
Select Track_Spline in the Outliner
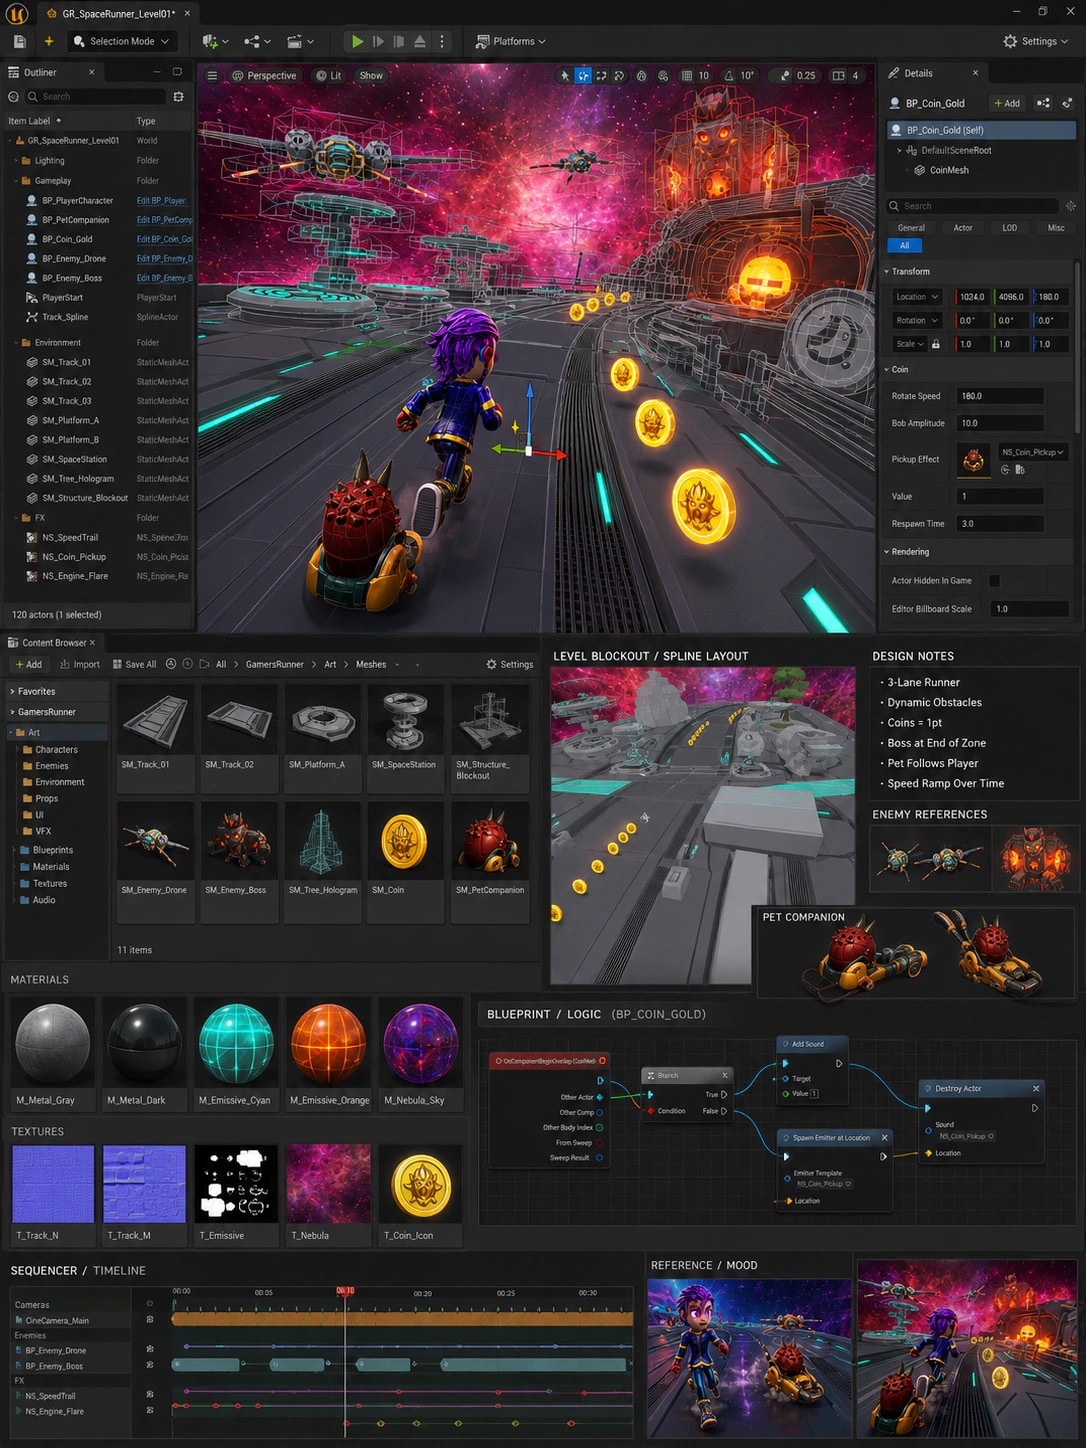click(x=65, y=317)
